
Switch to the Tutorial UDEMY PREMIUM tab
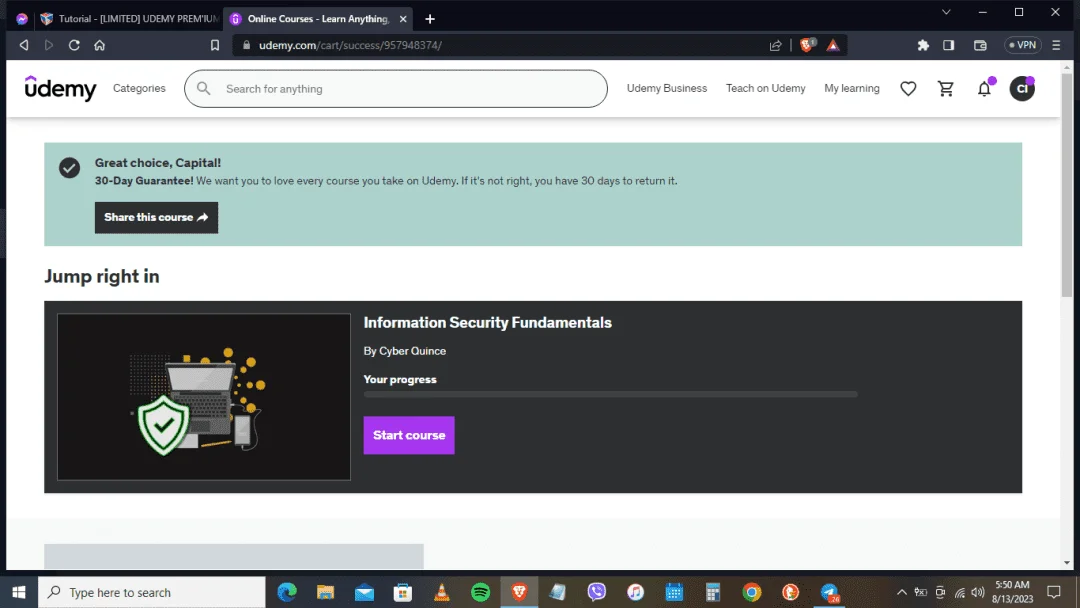tap(129, 19)
